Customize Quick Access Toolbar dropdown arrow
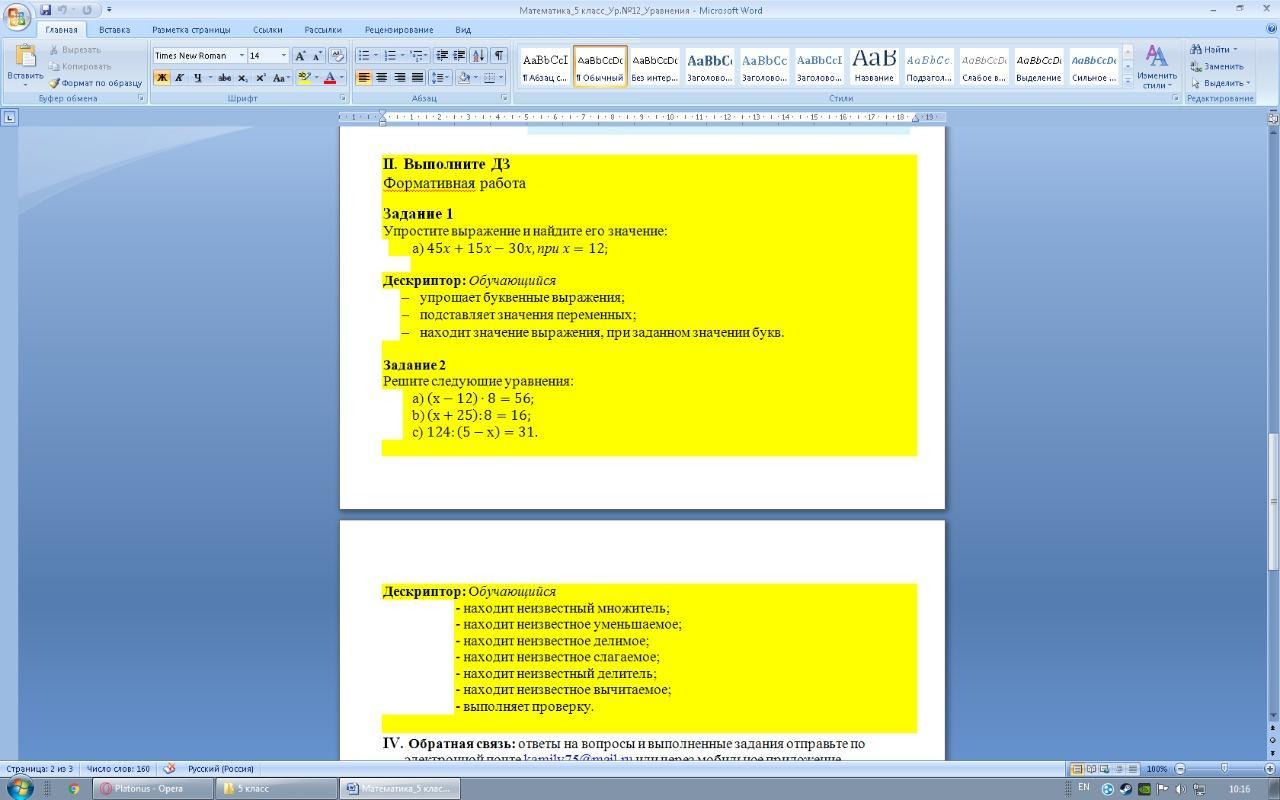Viewport: 1280px width, 800px height. (x=108, y=10)
